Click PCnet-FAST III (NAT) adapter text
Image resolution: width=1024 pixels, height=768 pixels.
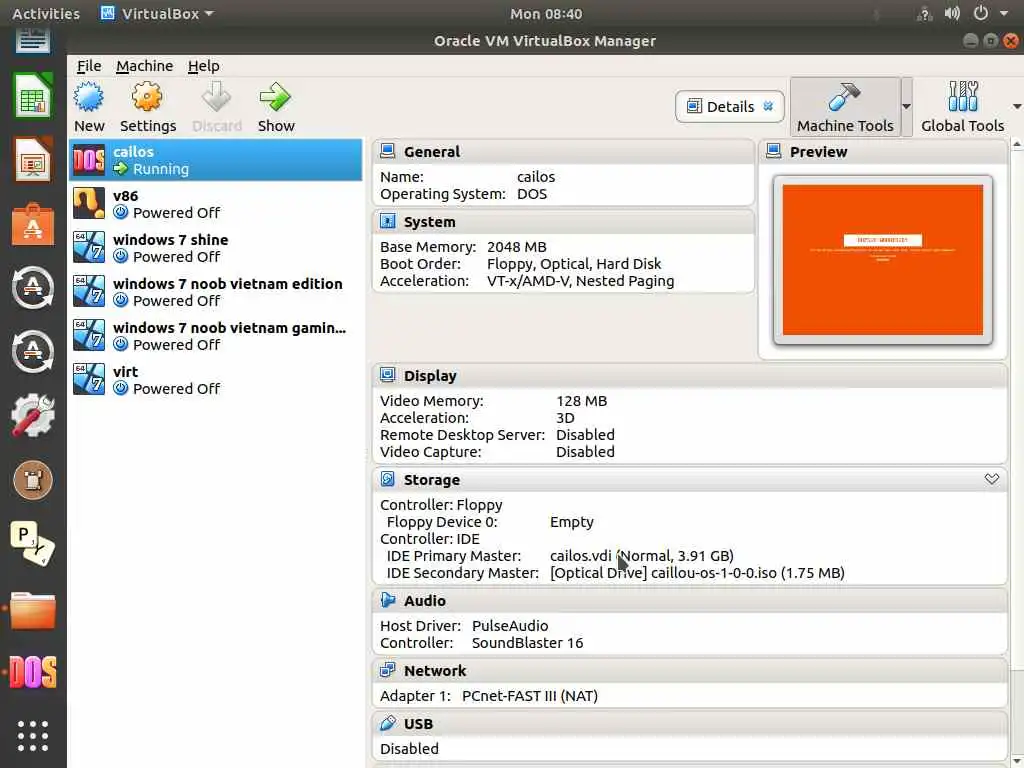(530, 696)
